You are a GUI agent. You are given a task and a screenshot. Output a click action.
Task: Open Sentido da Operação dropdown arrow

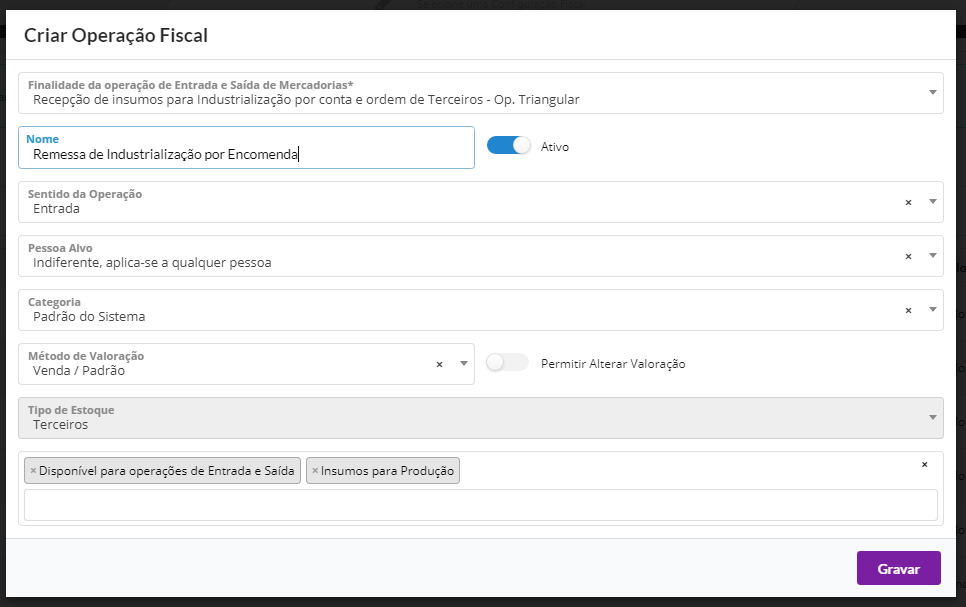932,202
